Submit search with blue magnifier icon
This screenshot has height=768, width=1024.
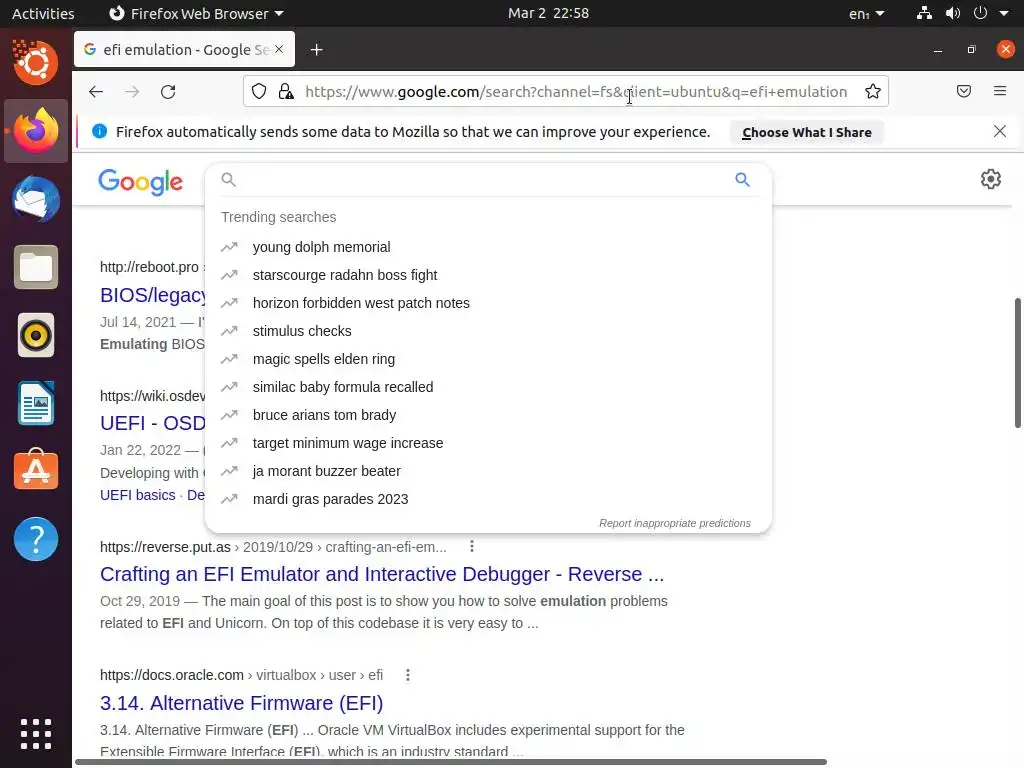pyautogui.click(x=742, y=180)
